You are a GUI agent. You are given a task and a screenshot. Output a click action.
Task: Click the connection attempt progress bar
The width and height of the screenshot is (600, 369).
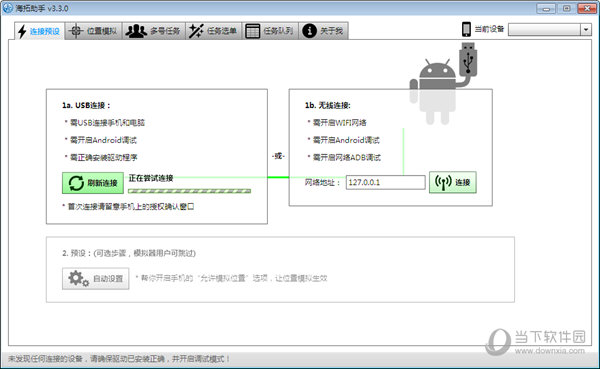point(189,191)
